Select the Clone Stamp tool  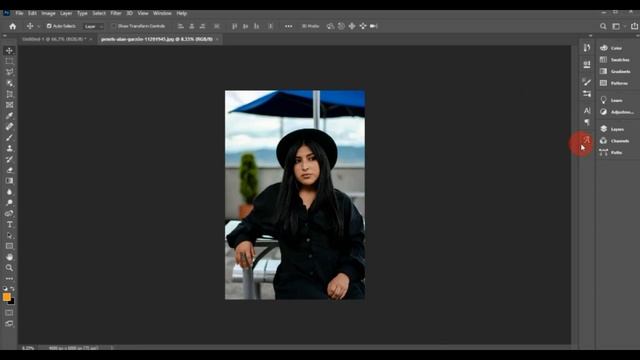click(x=9, y=149)
